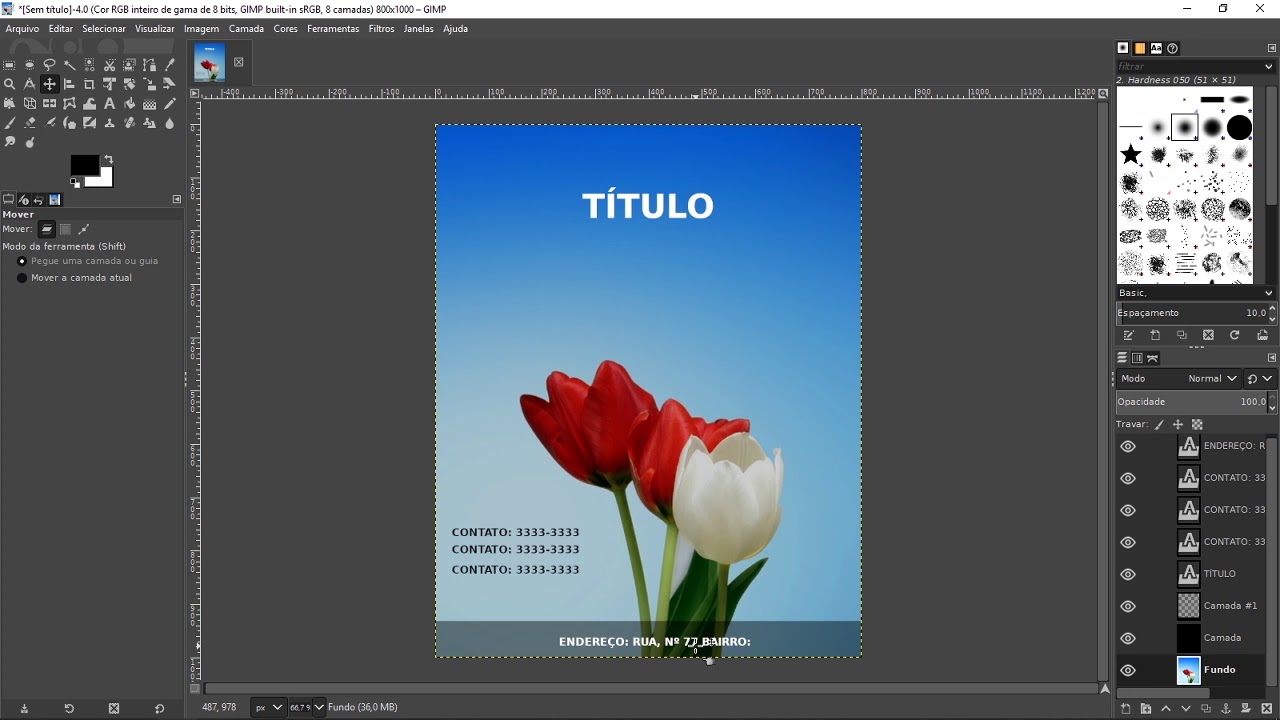This screenshot has width=1280, height=720.
Task: Choose 'Mover a camada atual' option
Action: (74, 278)
